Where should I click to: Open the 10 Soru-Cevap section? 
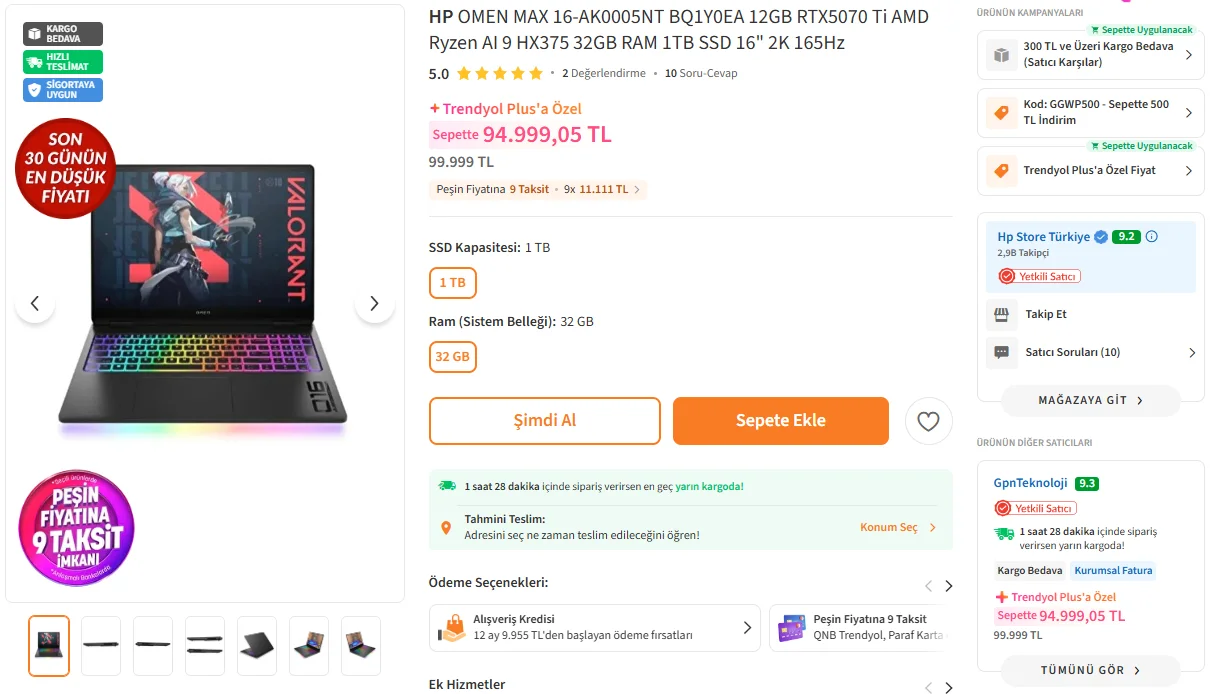pos(701,73)
